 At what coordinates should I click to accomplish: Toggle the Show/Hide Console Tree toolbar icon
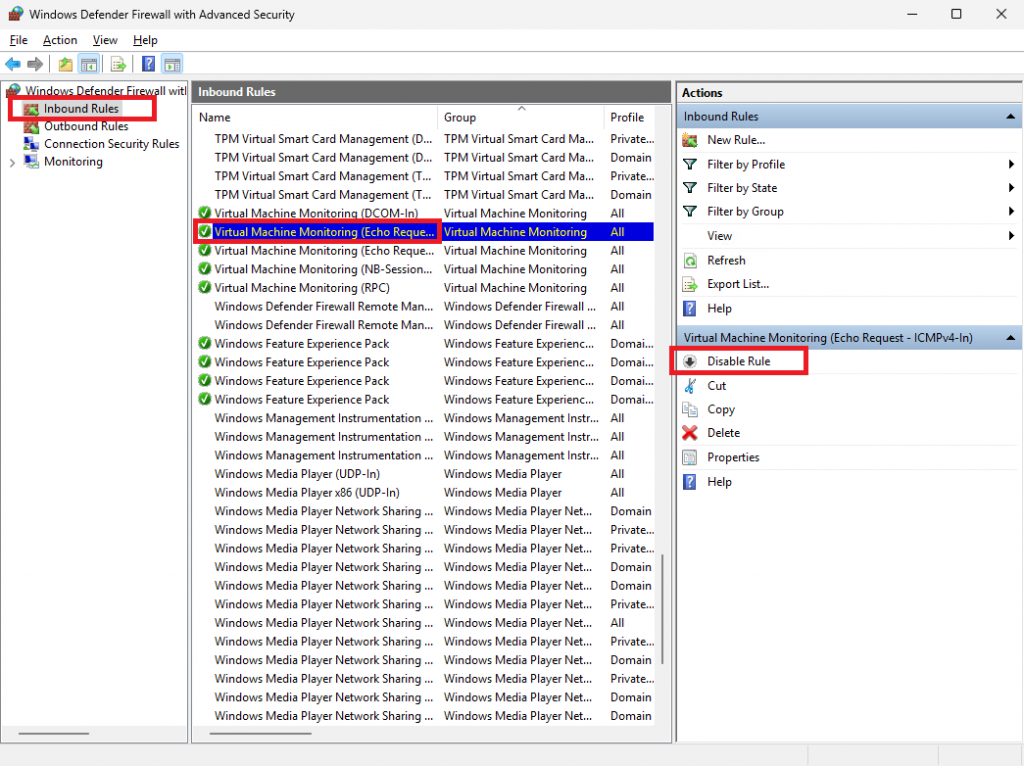pyautogui.click(x=89, y=64)
